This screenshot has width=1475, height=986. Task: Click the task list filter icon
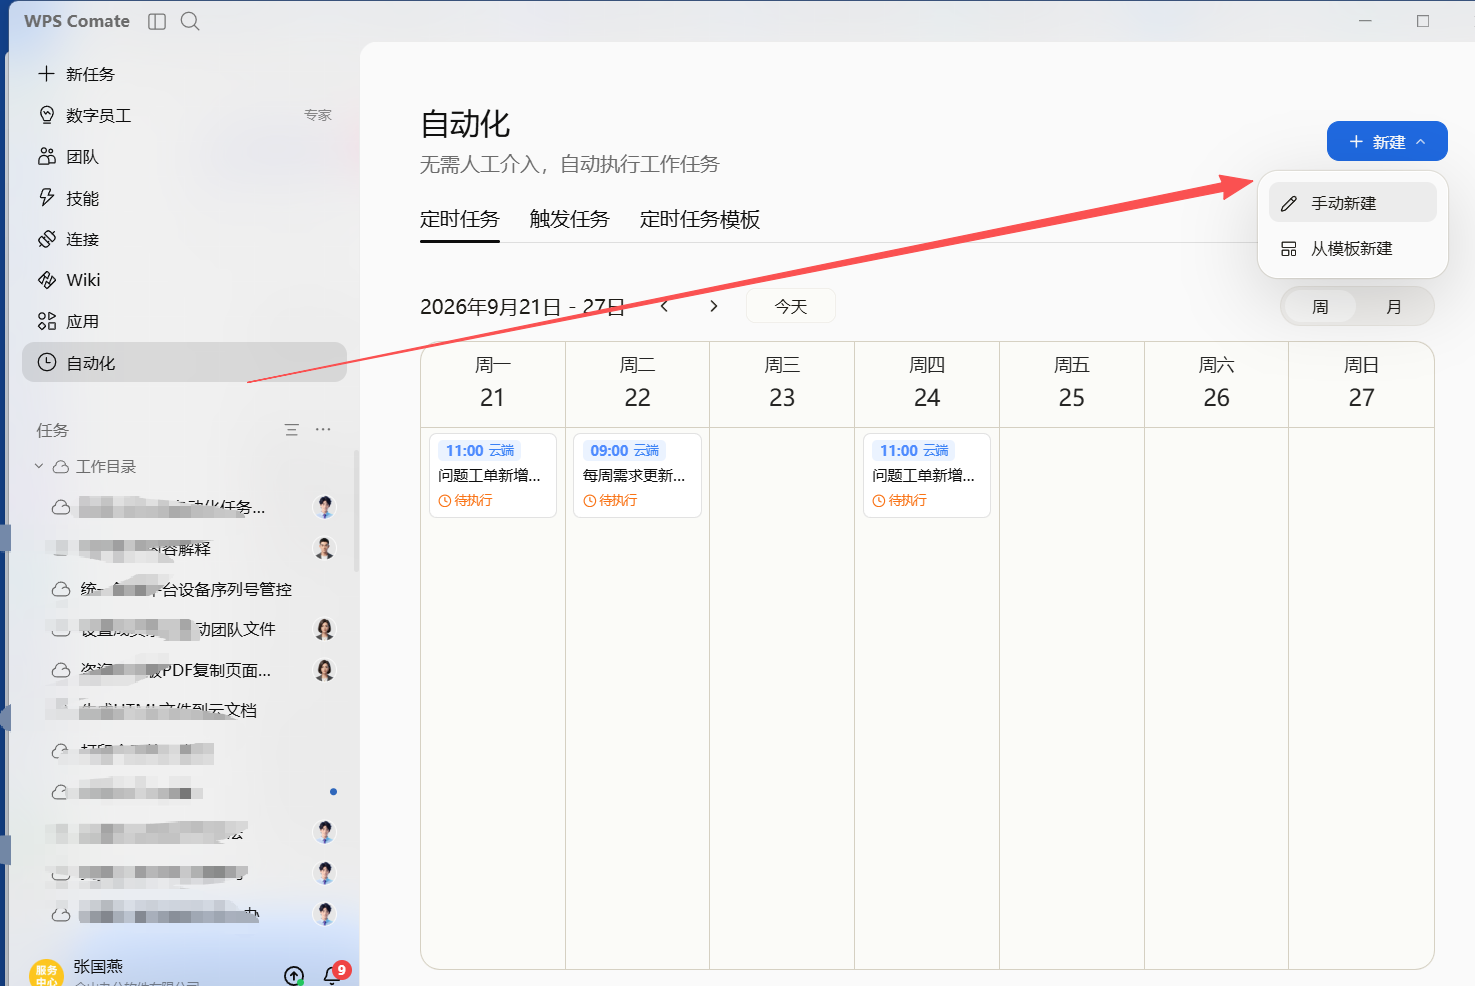point(292,430)
